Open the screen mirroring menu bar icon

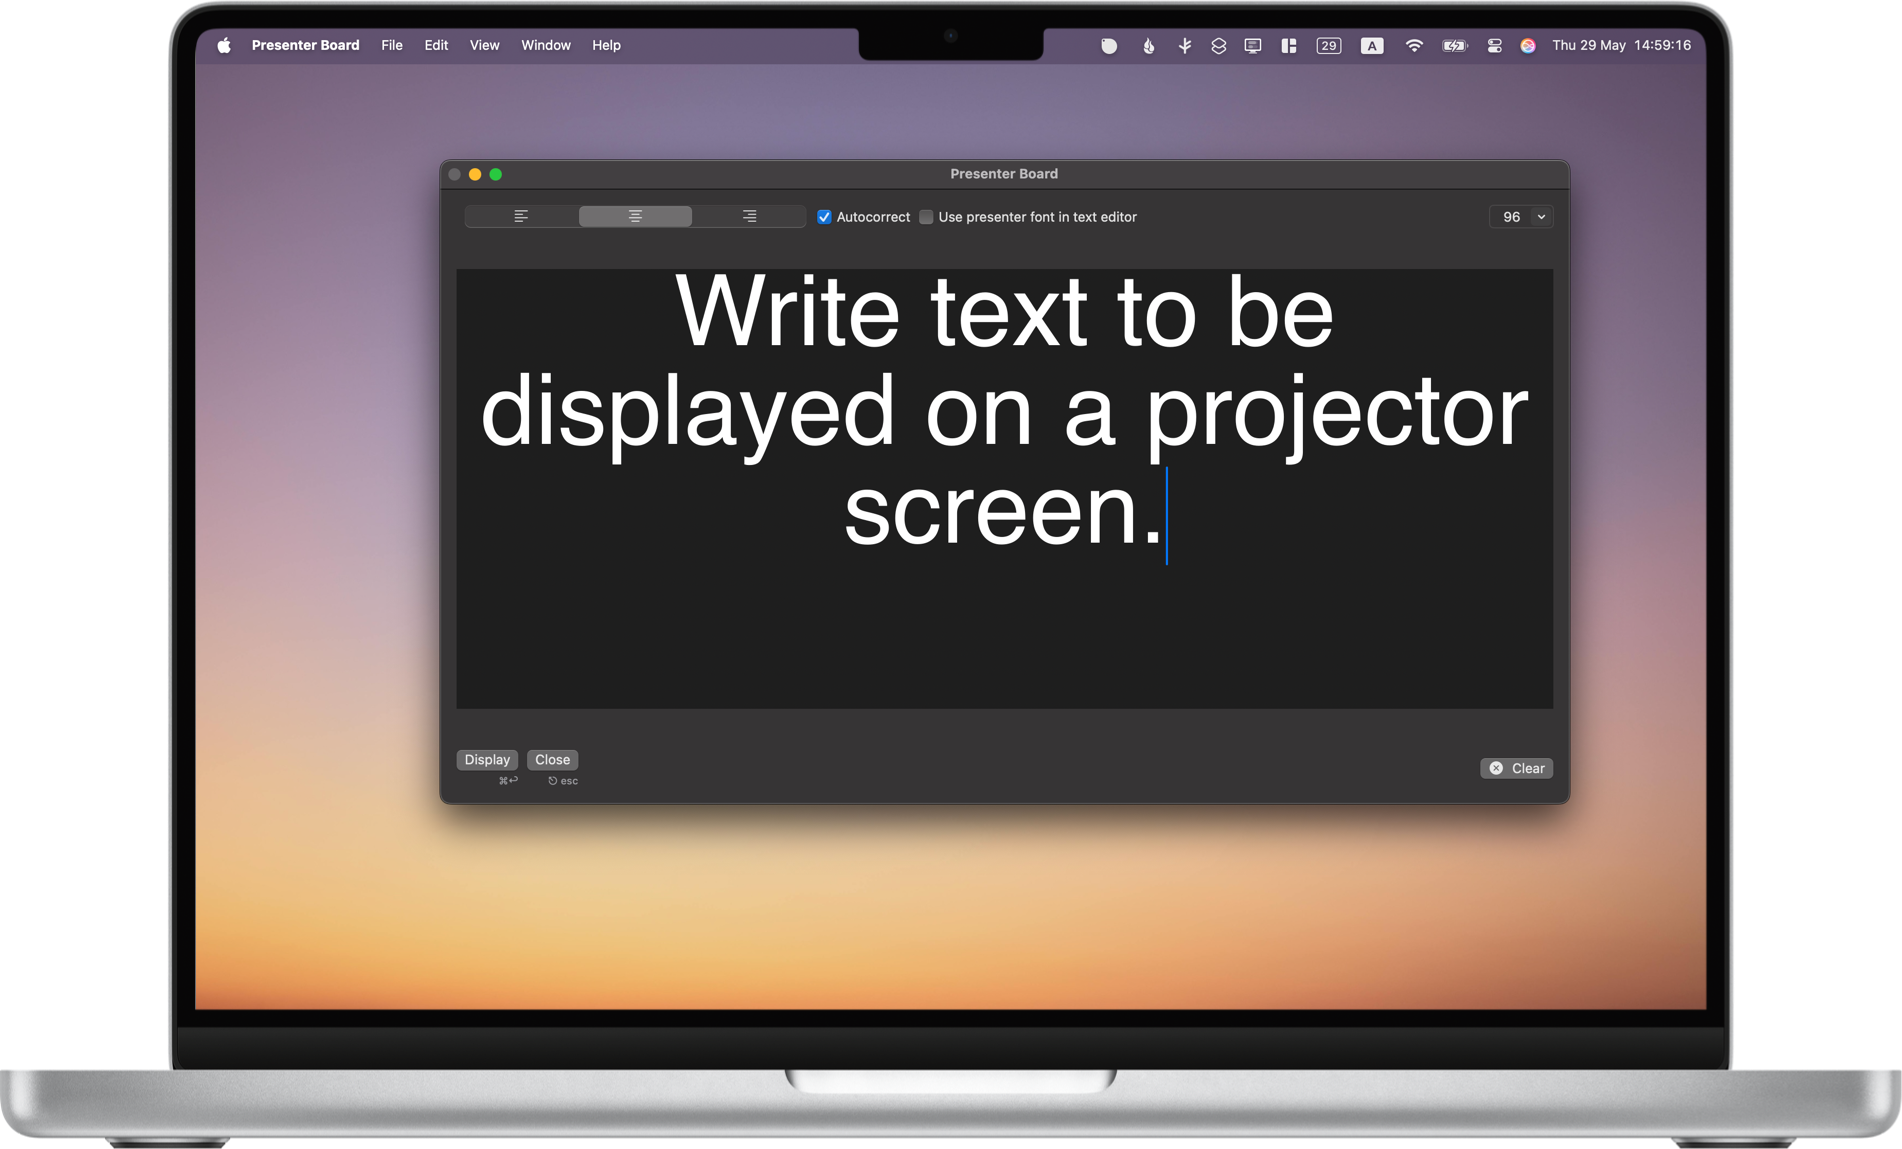click(x=1252, y=45)
